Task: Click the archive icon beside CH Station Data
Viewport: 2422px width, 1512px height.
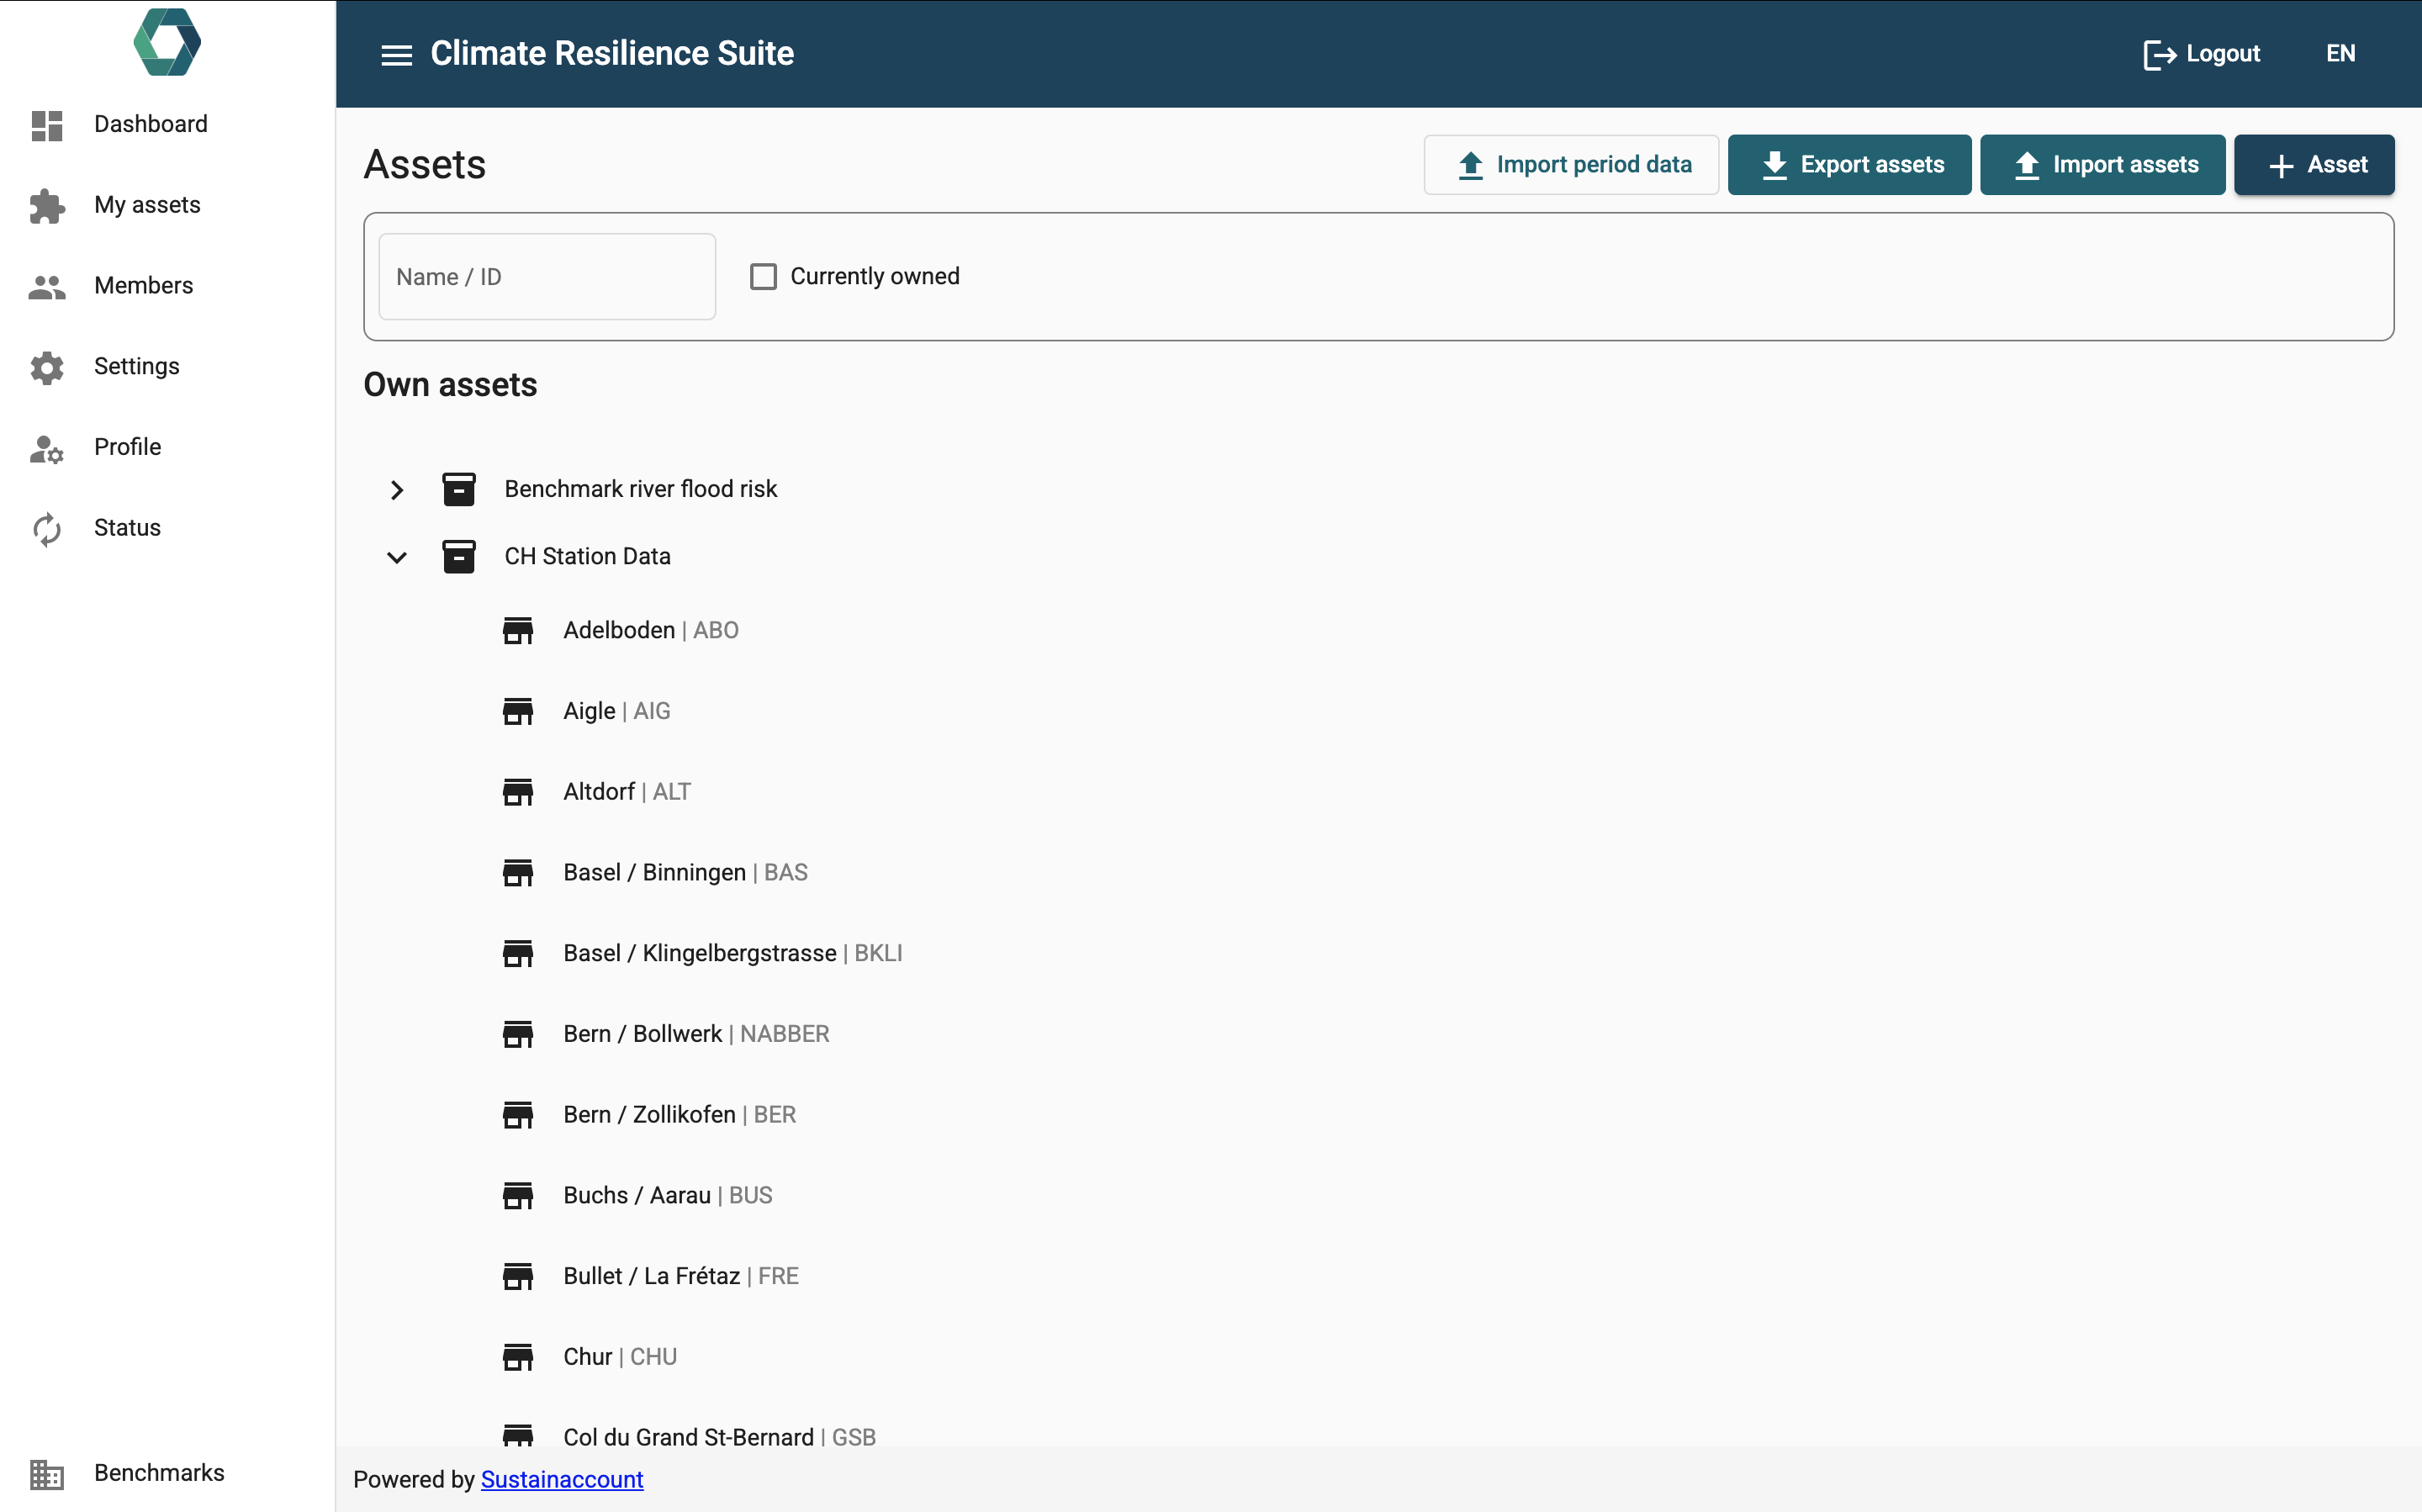Action: tap(459, 557)
